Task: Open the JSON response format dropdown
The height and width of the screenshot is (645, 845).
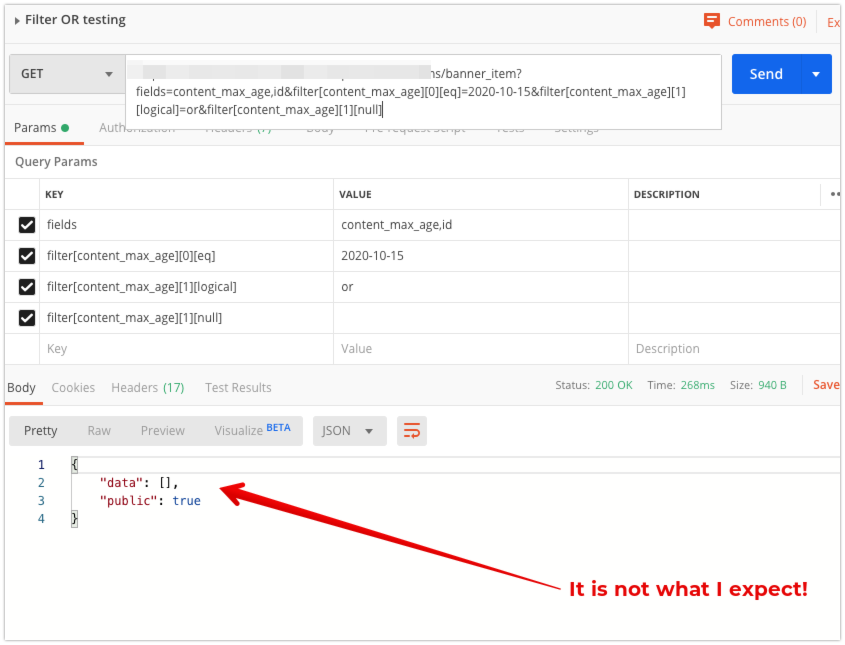Action: pyautogui.click(x=349, y=430)
